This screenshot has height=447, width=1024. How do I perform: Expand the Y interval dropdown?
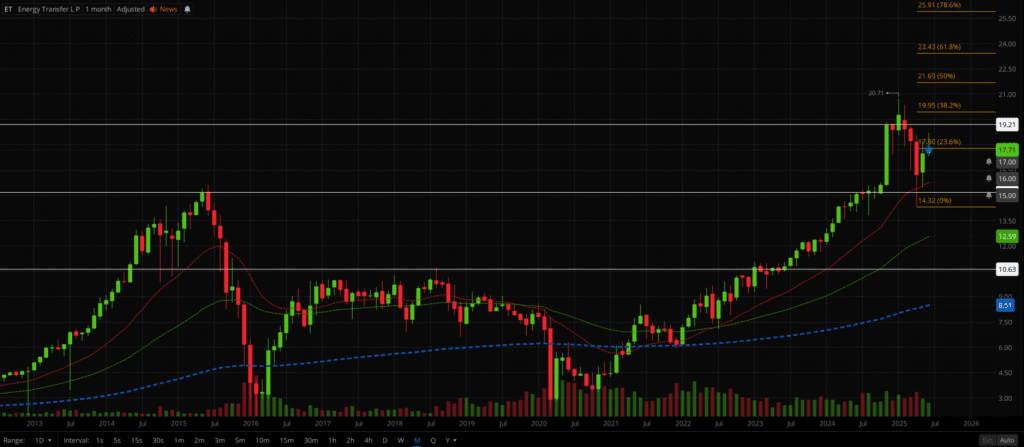[x=450, y=440]
